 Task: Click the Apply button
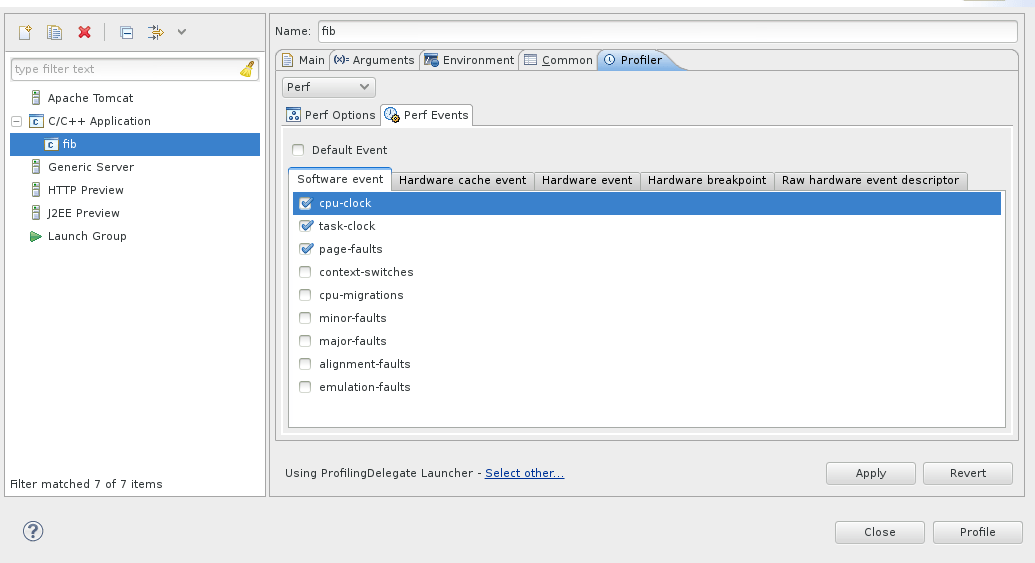pos(871,473)
